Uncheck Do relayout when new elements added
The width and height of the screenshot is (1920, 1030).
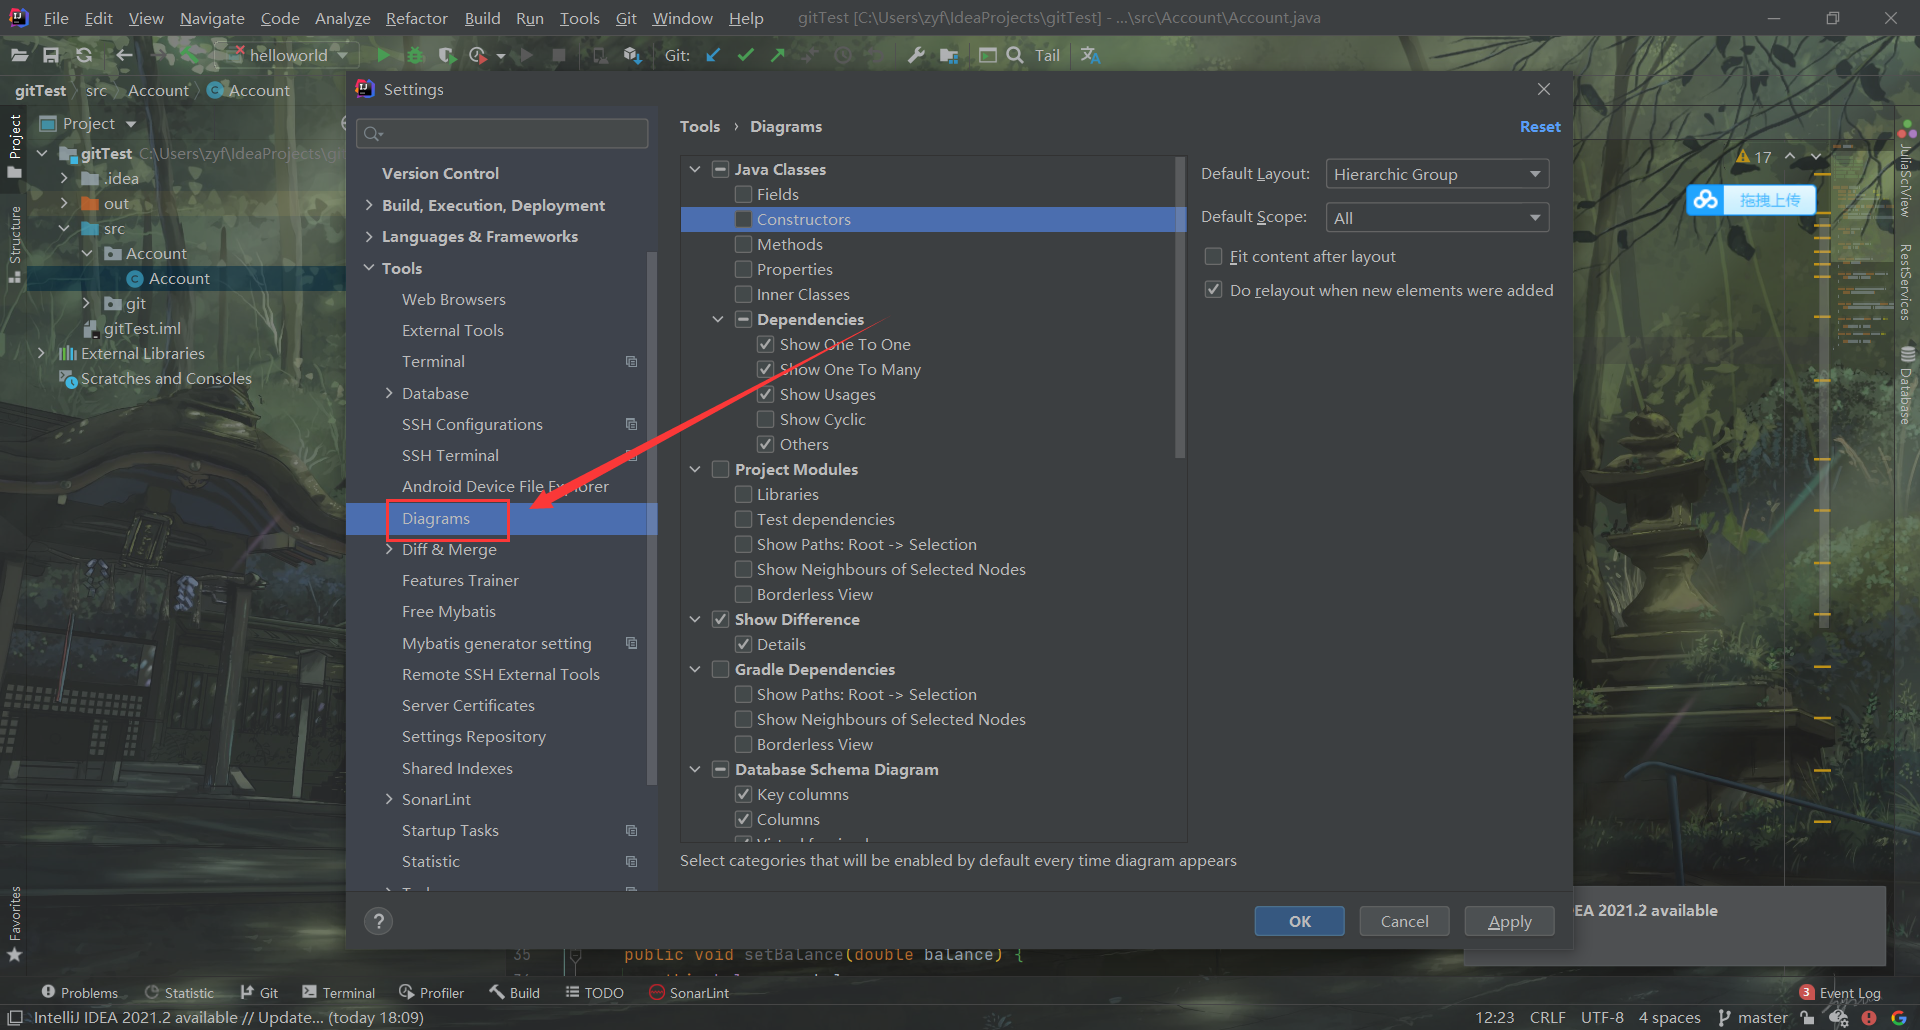coord(1213,290)
